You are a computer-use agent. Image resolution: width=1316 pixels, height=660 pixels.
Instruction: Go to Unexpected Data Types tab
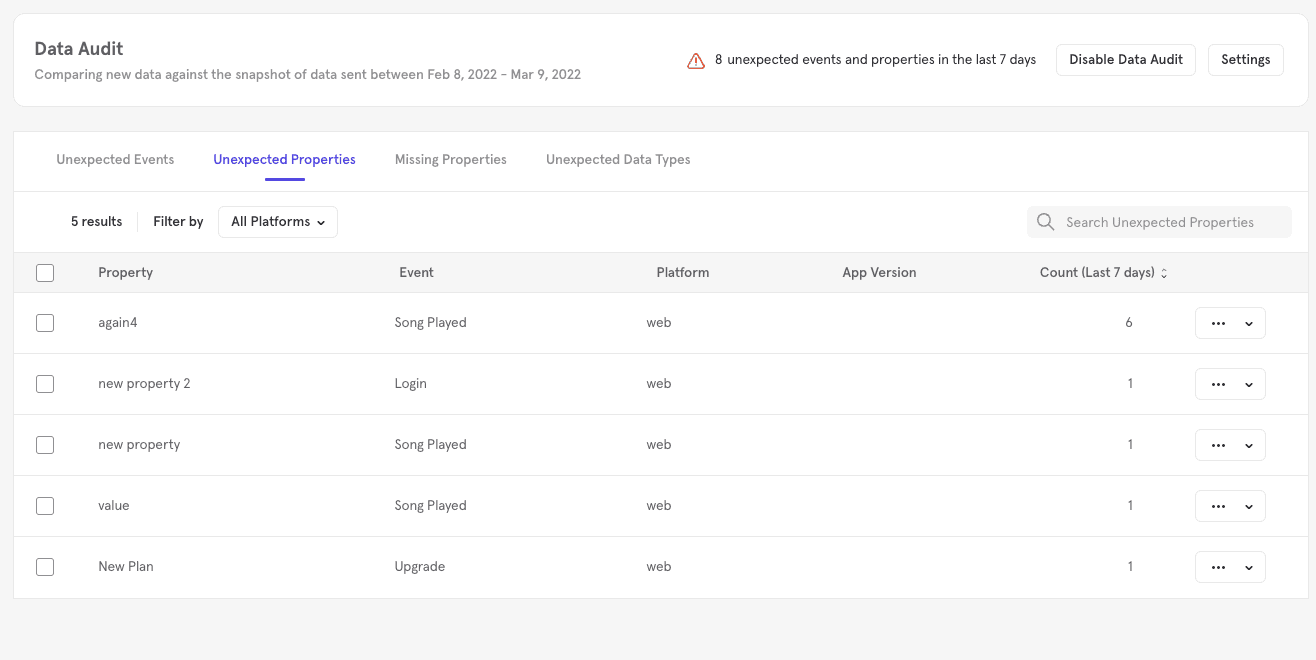(618, 160)
